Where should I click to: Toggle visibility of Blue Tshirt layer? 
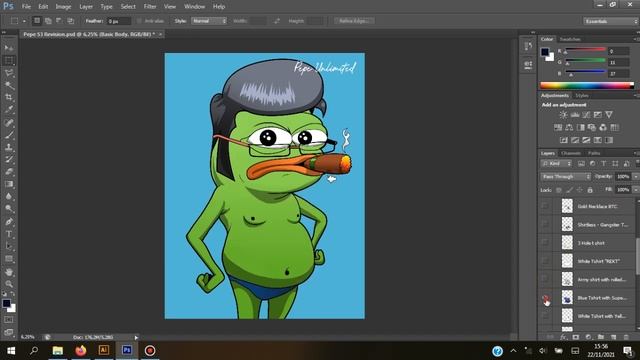click(x=546, y=298)
